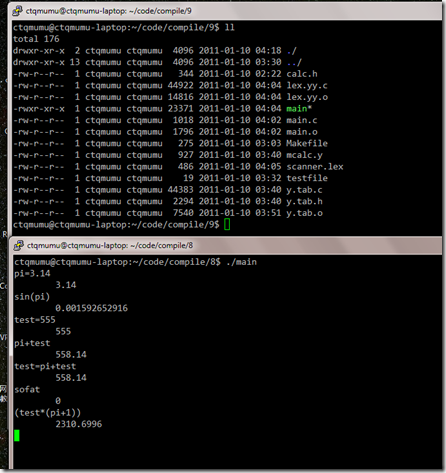
Task: Click the solid green cursor in lower terminal
Action: click(x=17, y=435)
